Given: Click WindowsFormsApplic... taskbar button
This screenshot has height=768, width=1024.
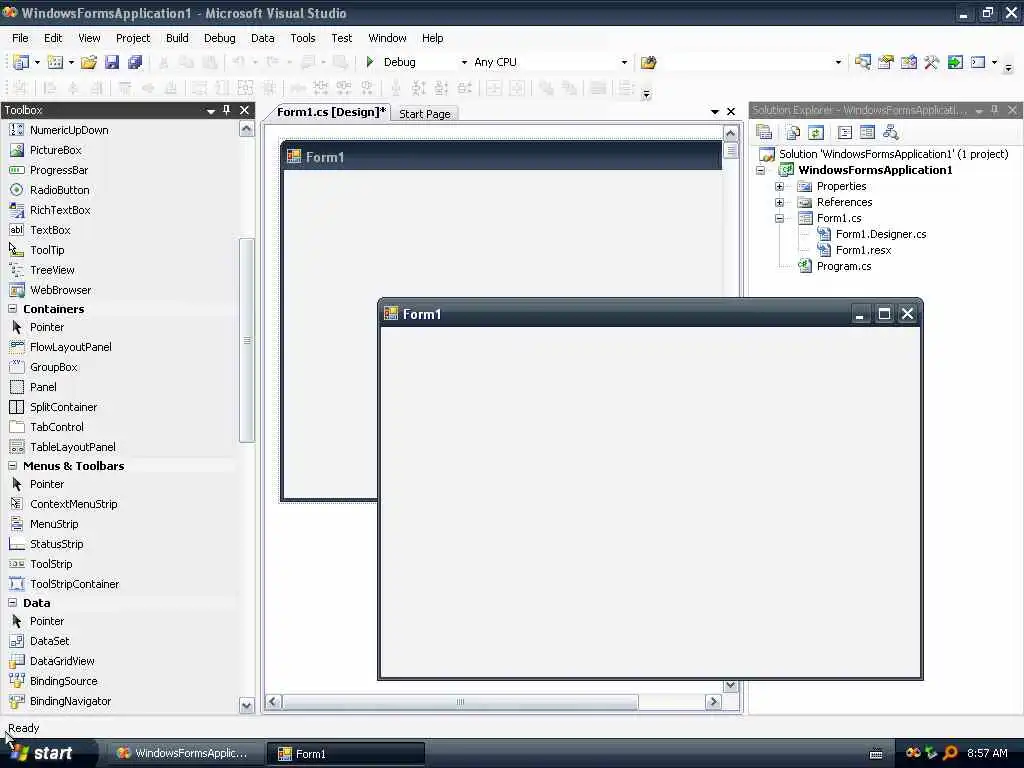Looking at the screenshot, I should click(x=184, y=754).
